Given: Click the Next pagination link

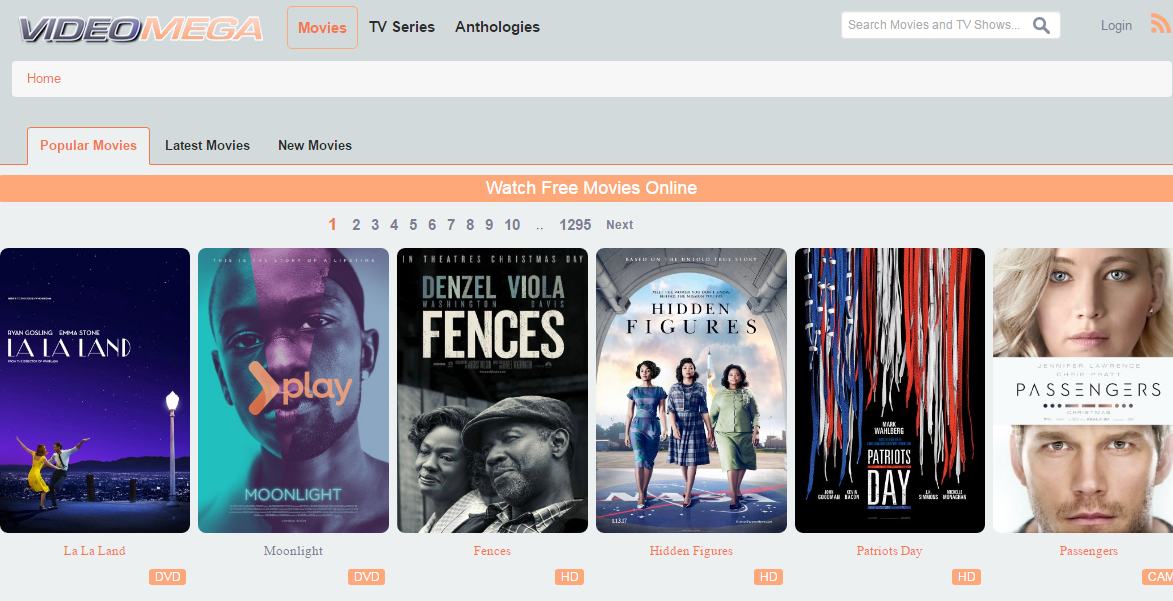Looking at the screenshot, I should 619,225.
